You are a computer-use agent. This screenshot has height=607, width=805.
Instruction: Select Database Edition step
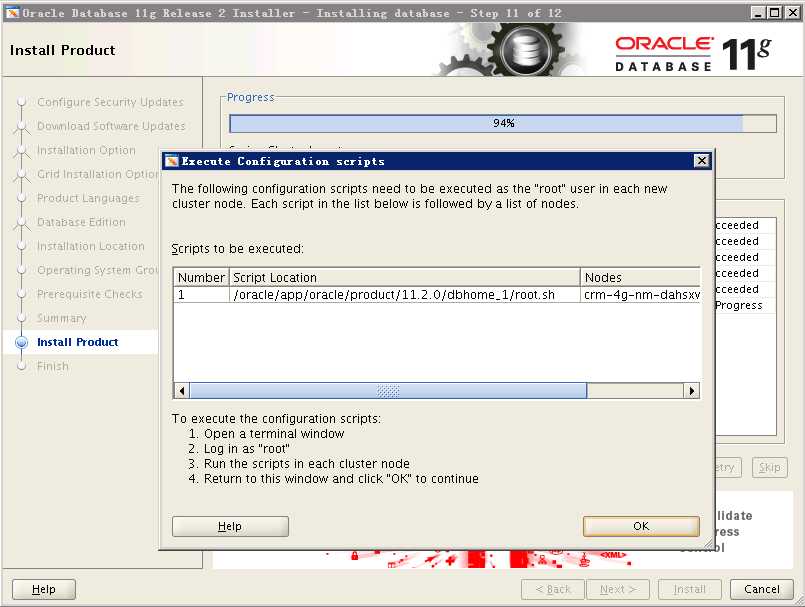click(81, 222)
